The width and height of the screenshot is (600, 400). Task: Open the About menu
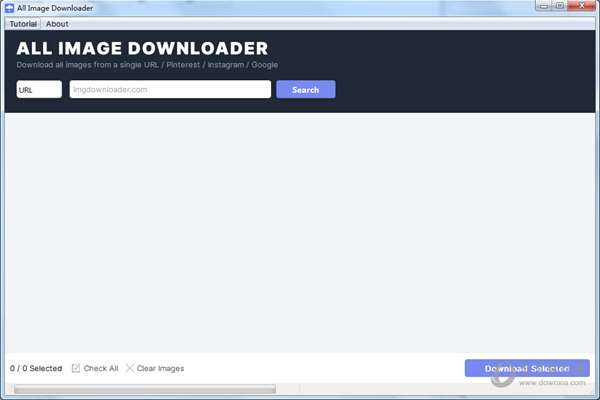(57, 24)
